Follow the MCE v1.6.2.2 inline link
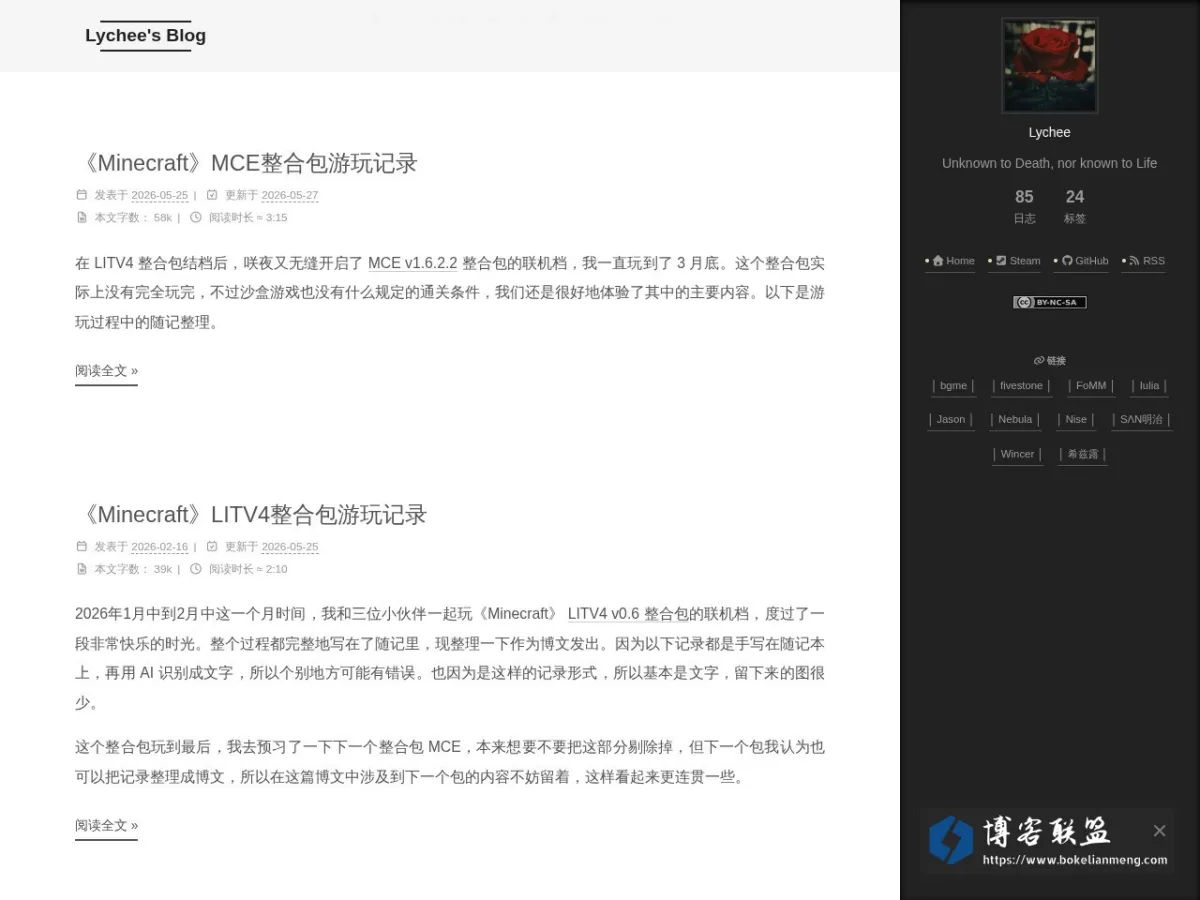The width and height of the screenshot is (1200, 900). [x=412, y=263]
